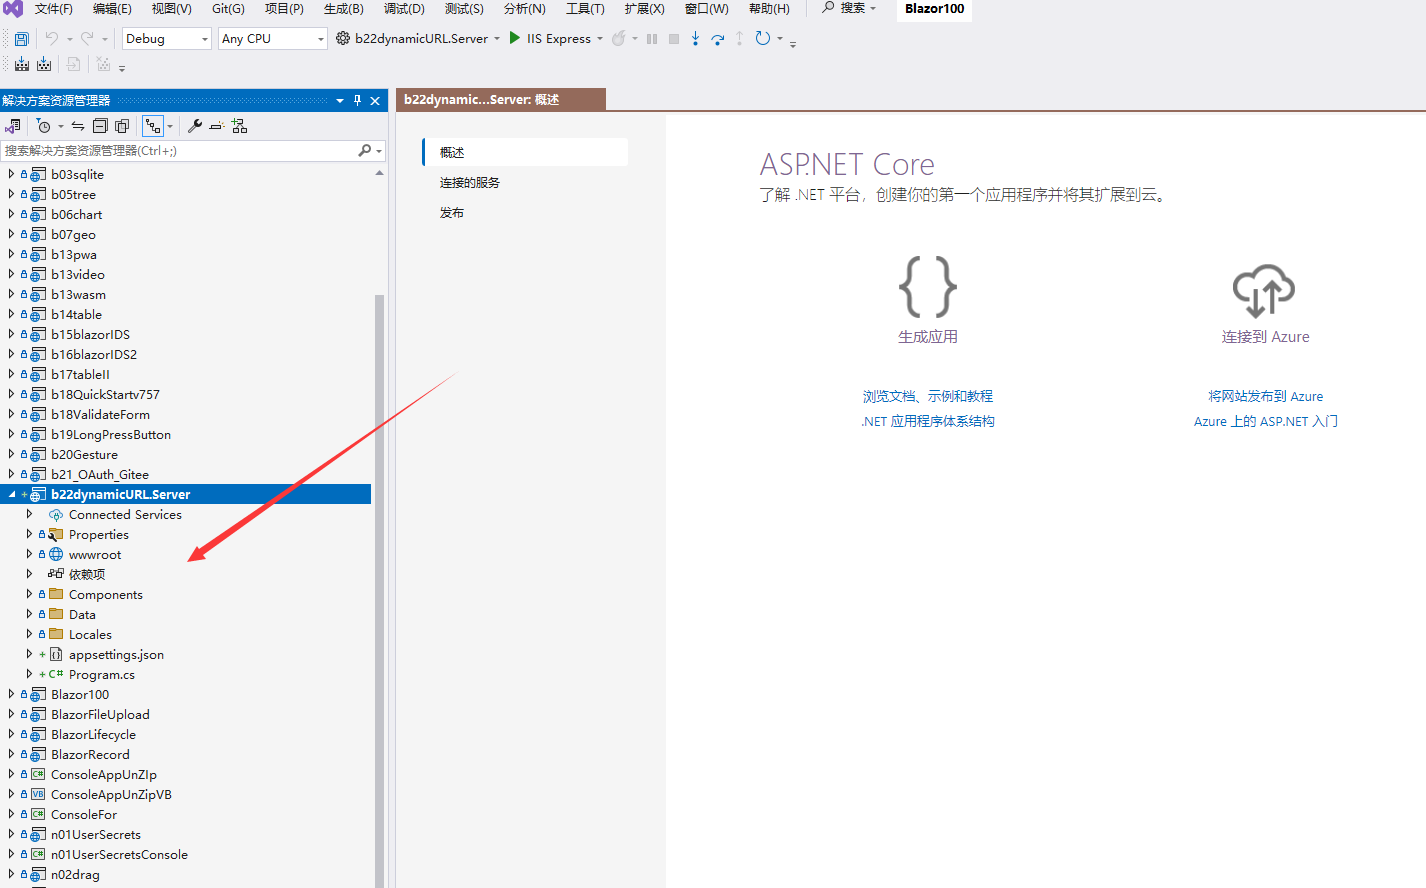The width and height of the screenshot is (1426, 888).
Task: Click the Restart circular arrow icon
Action: [763, 38]
